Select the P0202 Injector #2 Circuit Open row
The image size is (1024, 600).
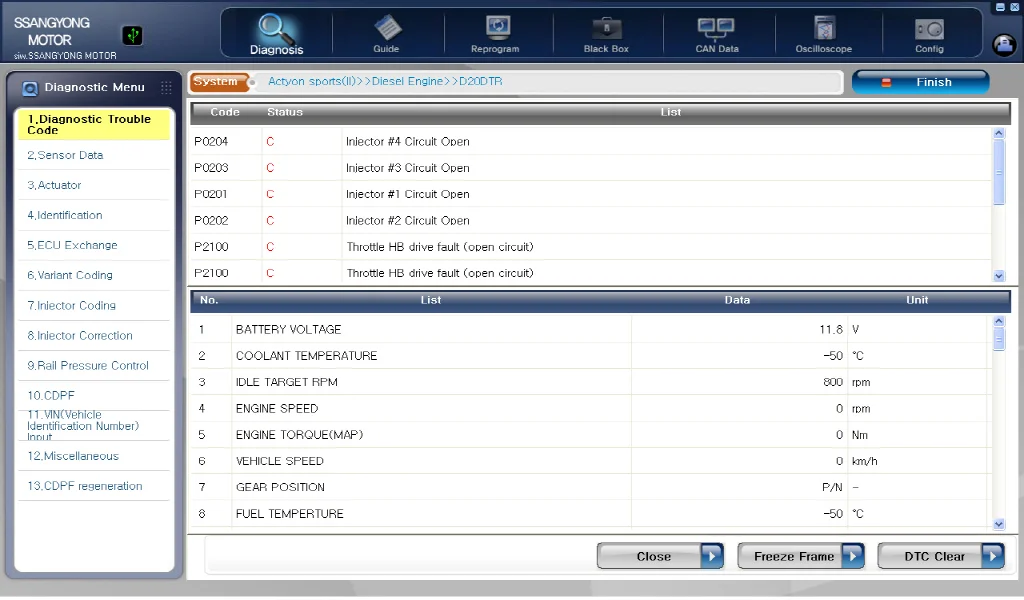591,221
